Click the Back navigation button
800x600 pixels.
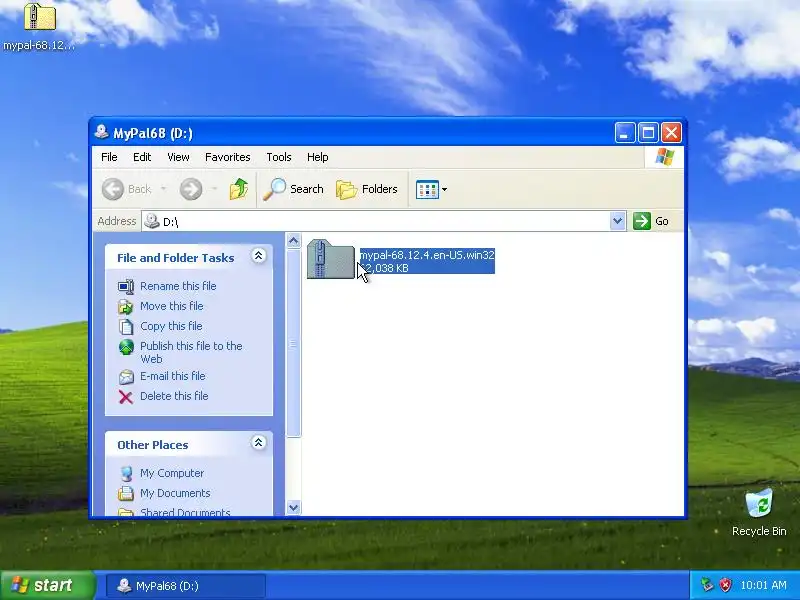coord(127,189)
